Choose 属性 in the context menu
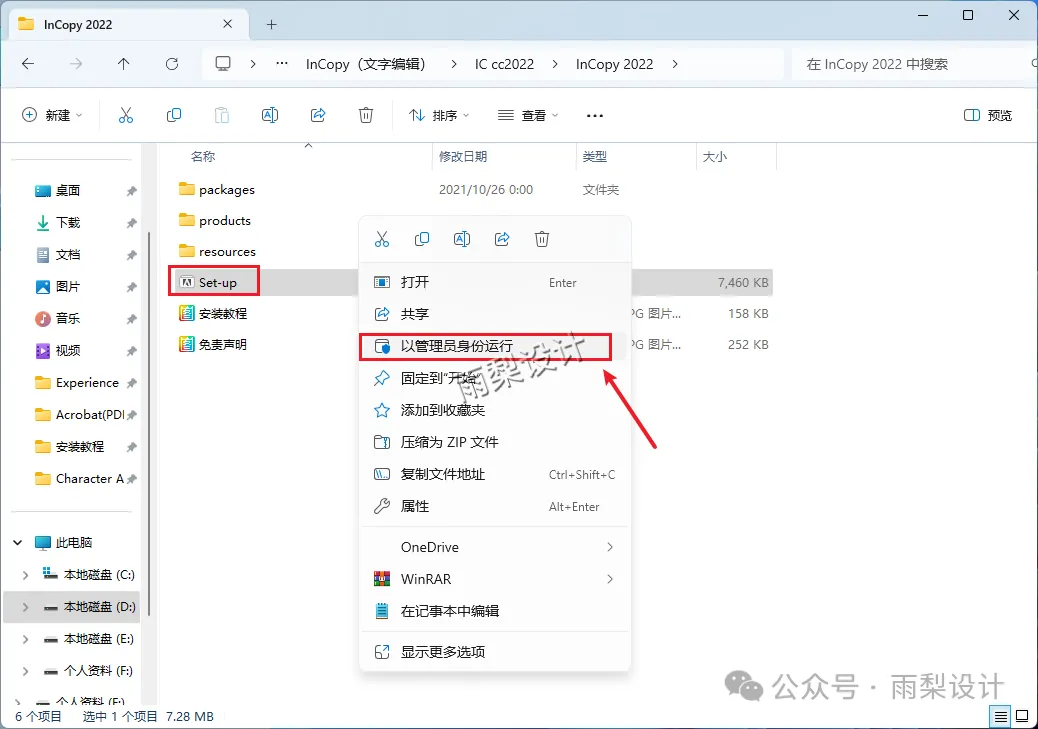This screenshot has height=729, width=1038. (495, 507)
